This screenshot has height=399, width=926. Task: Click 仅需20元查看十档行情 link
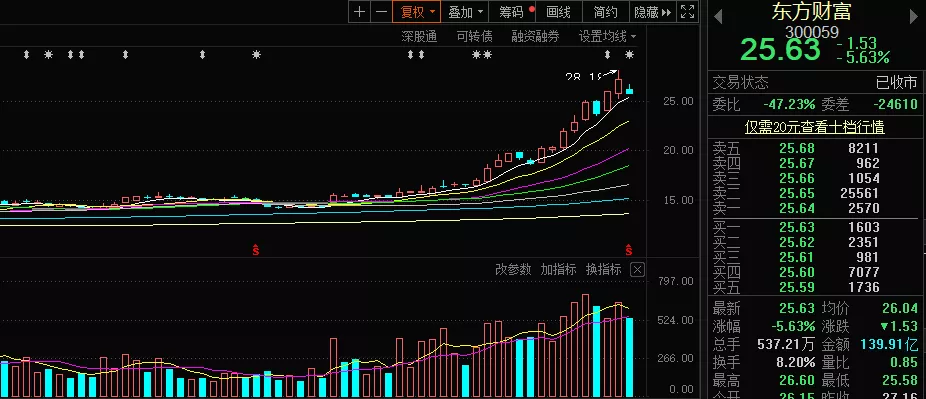(814, 127)
